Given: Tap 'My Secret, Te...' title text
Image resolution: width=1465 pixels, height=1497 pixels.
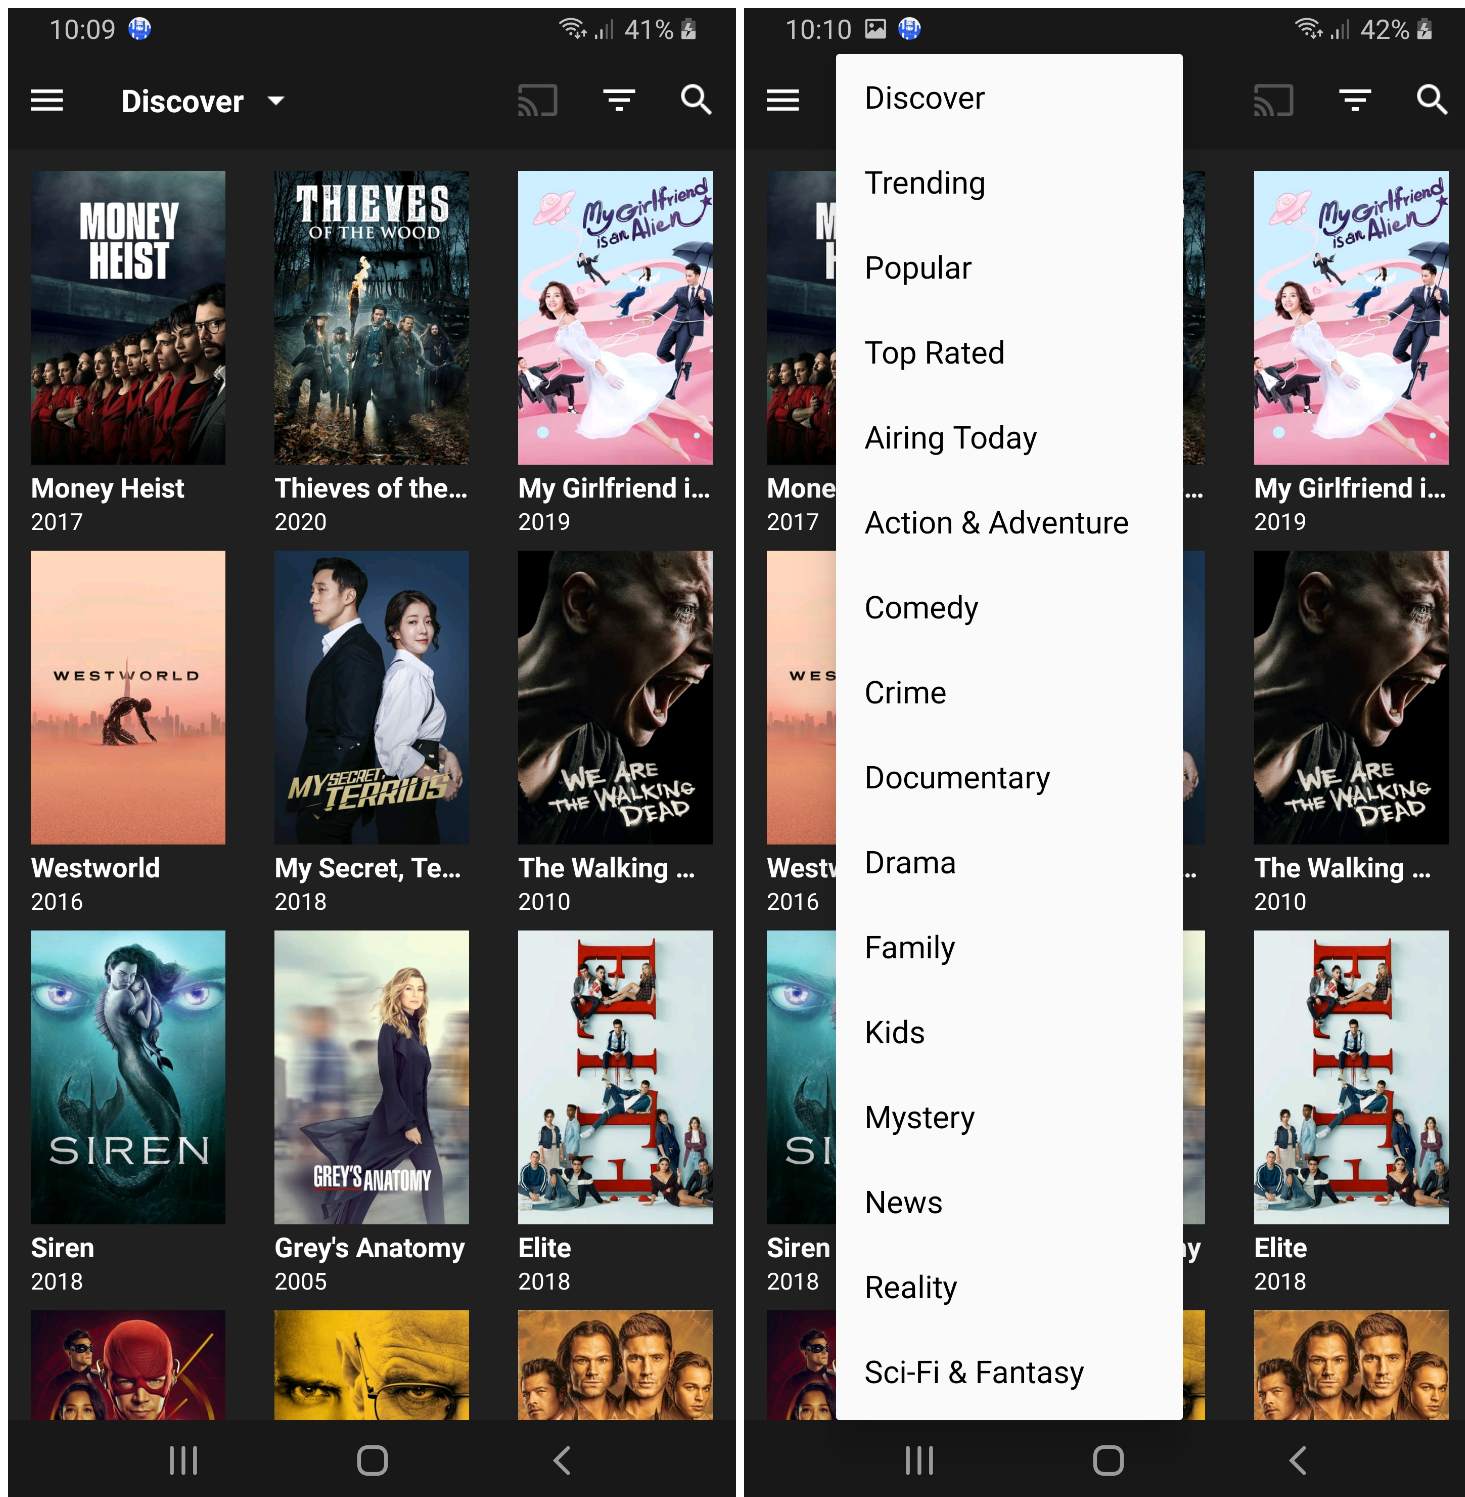Looking at the screenshot, I should click(x=368, y=868).
